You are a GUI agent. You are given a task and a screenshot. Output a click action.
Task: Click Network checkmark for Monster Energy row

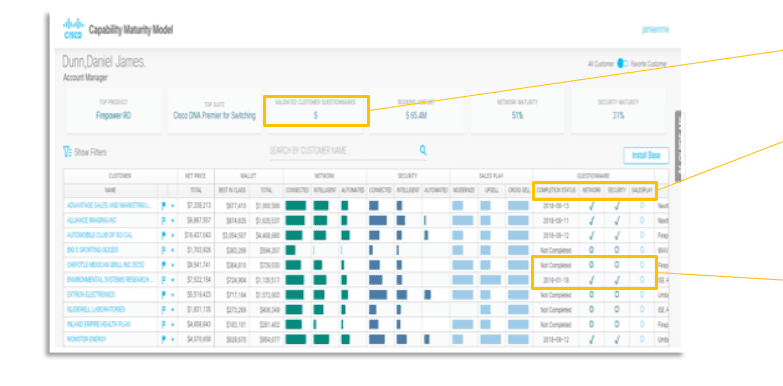(x=591, y=340)
